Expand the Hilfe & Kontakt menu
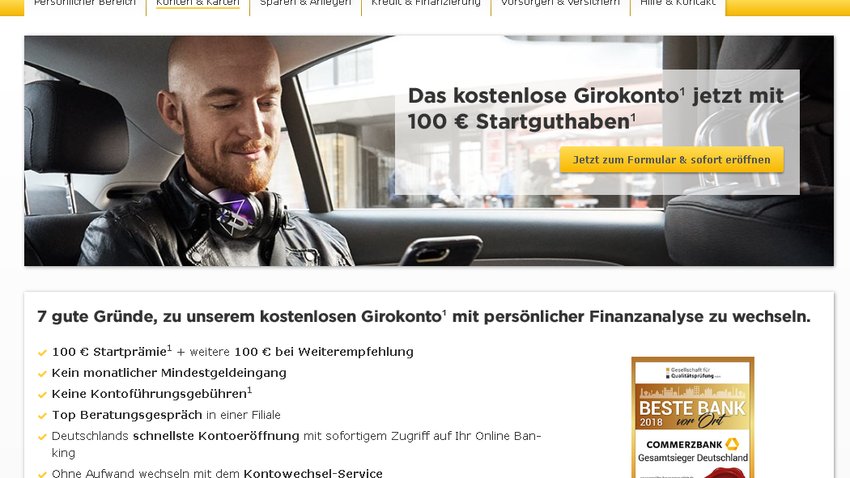Screen dimensions: 850x478 (x=678, y=4)
